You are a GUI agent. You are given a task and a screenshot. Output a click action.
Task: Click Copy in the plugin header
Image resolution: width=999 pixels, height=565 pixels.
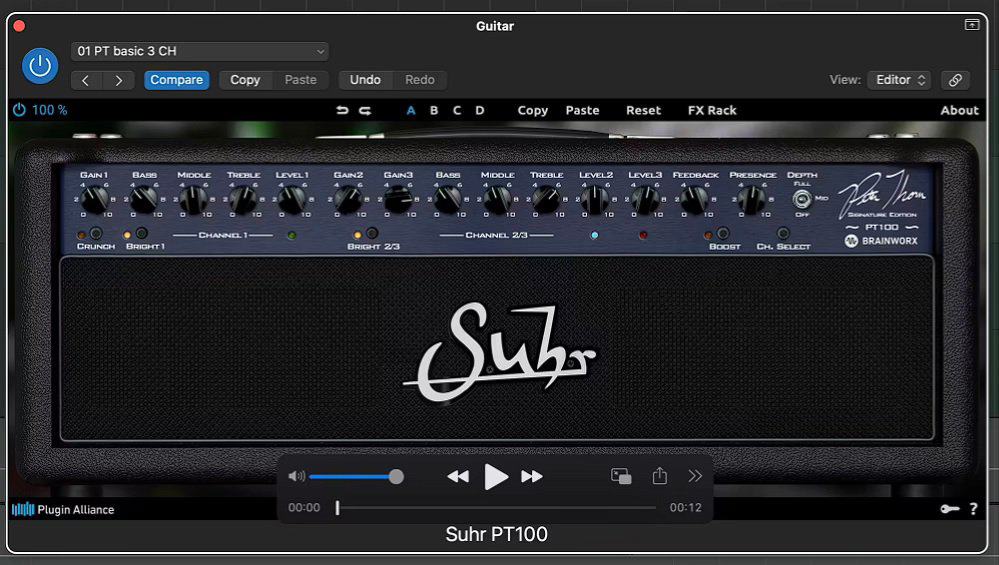click(245, 80)
